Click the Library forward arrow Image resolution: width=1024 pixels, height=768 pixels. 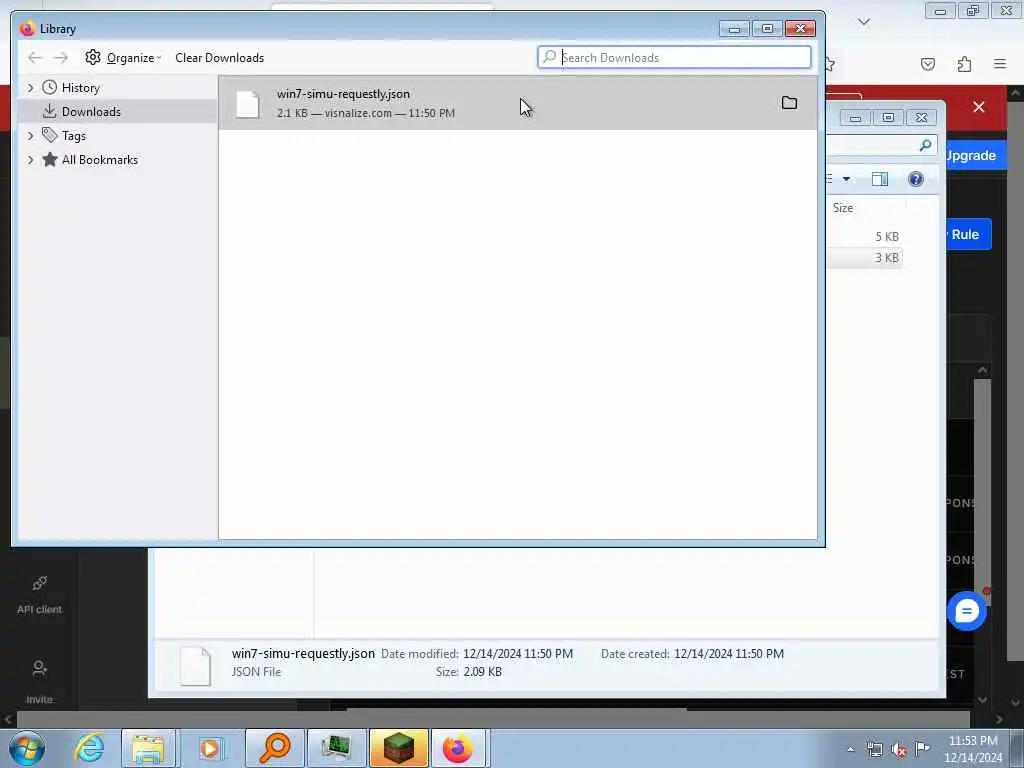pos(61,57)
